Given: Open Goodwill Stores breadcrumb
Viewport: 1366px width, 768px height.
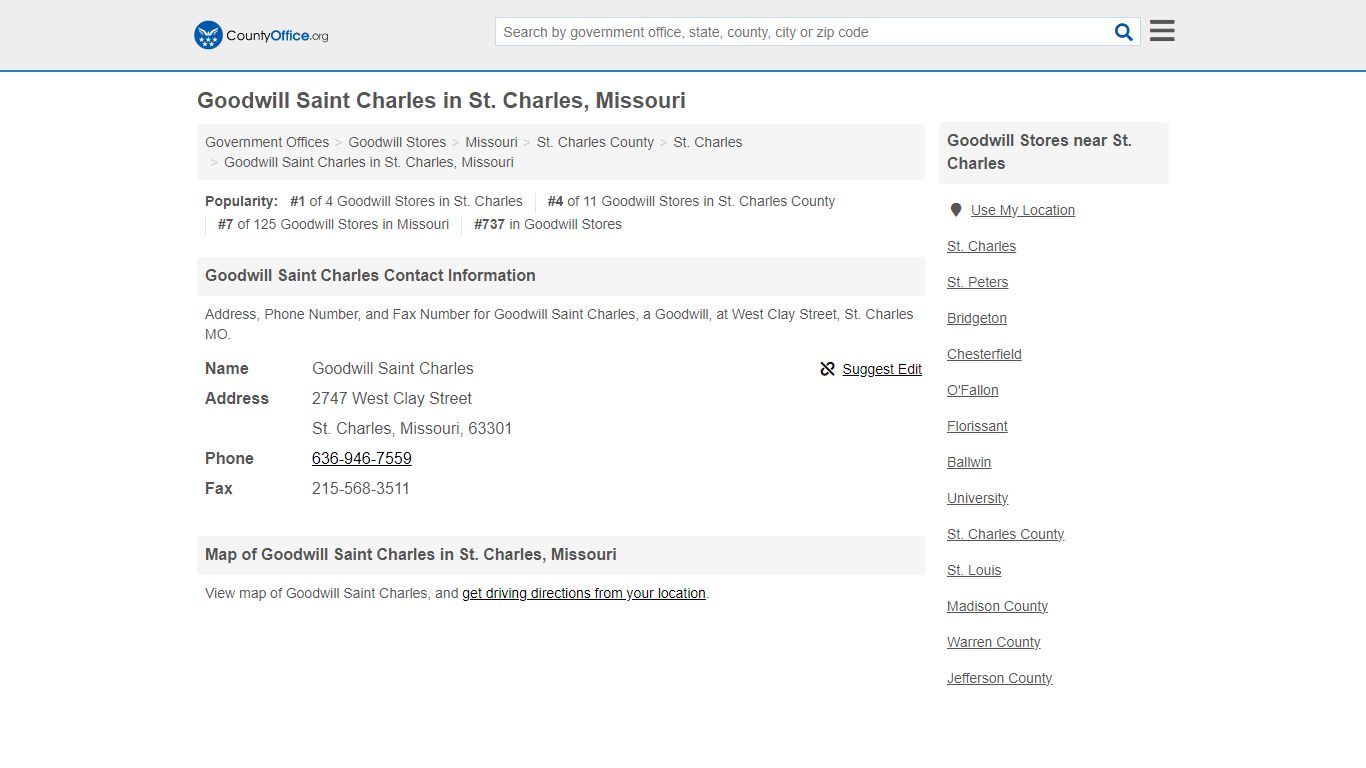Looking at the screenshot, I should 397,142.
